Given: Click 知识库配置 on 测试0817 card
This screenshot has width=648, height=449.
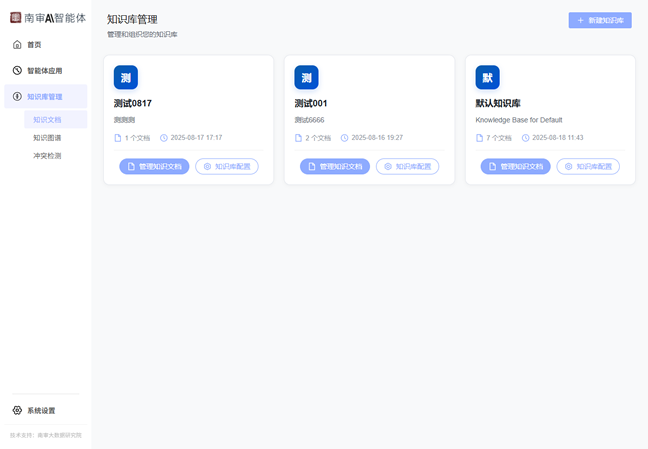Looking at the screenshot, I should click(x=227, y=166).
